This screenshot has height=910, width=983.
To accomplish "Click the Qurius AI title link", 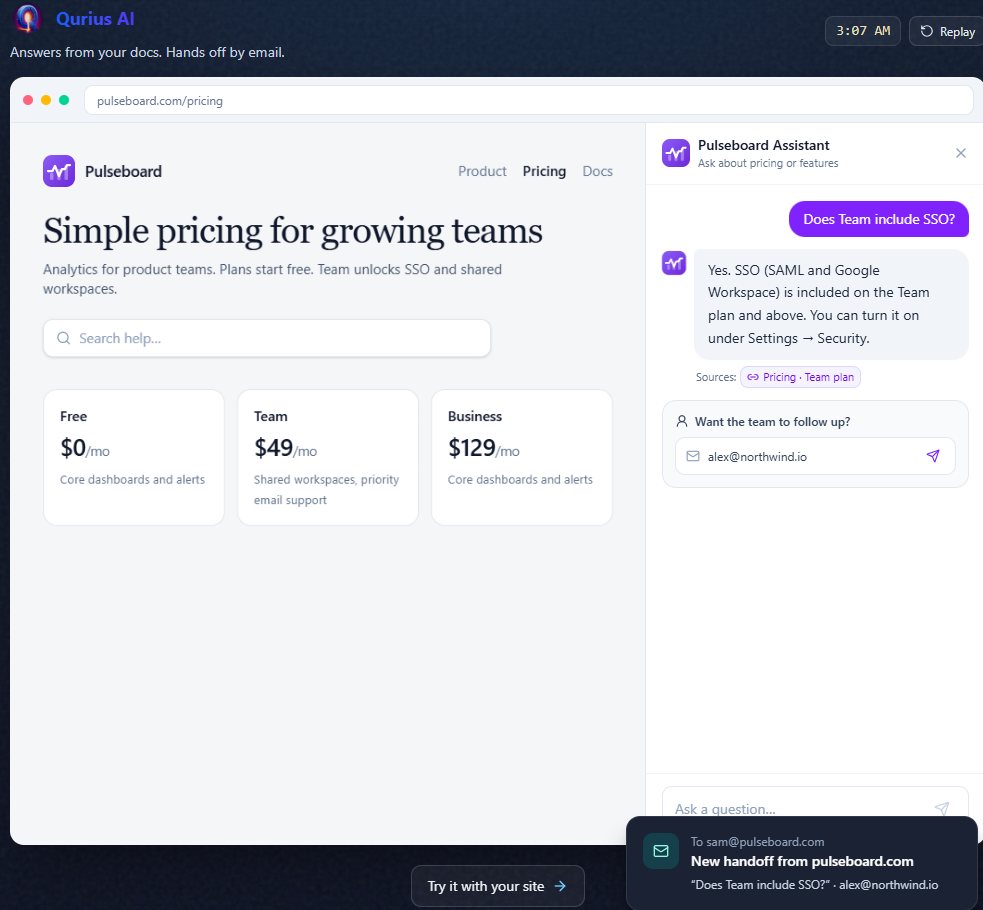I will pyautogui.click(x=95, y=19).
